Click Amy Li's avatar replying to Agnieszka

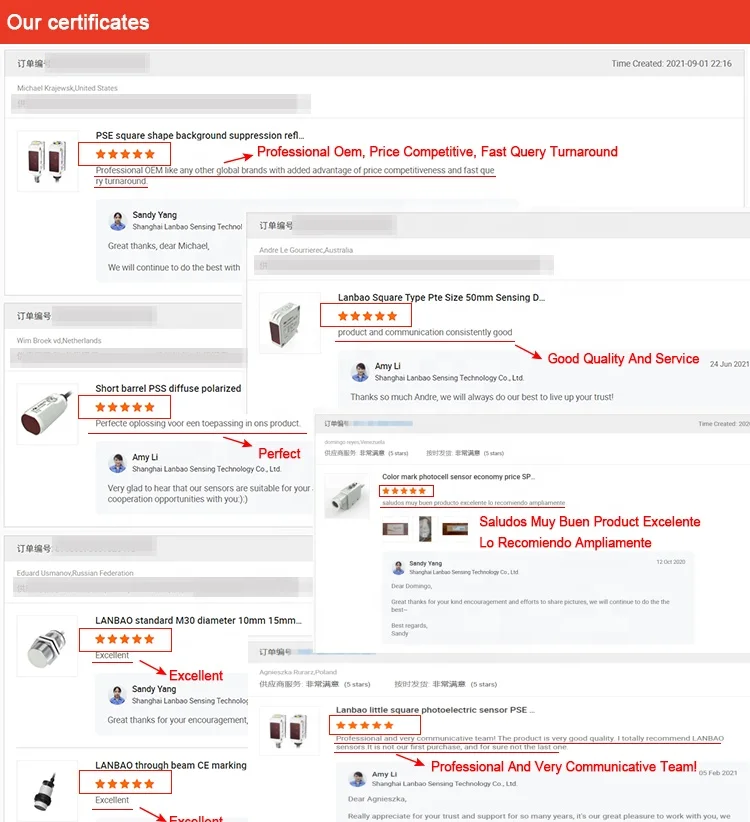pyautogui.click(x=357, y=779)
